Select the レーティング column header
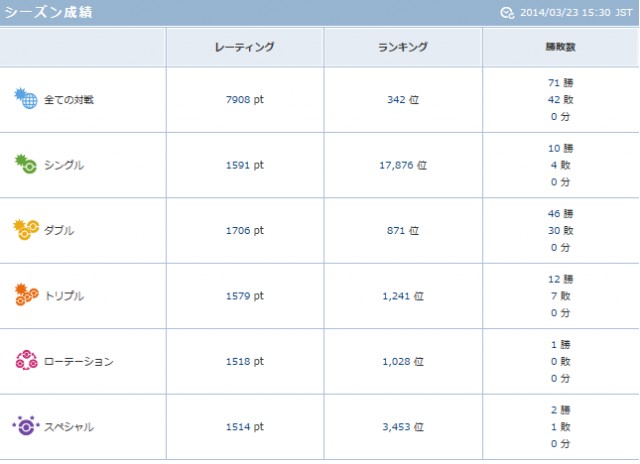The height and width of the screenshot is (464, 640). 244,47
